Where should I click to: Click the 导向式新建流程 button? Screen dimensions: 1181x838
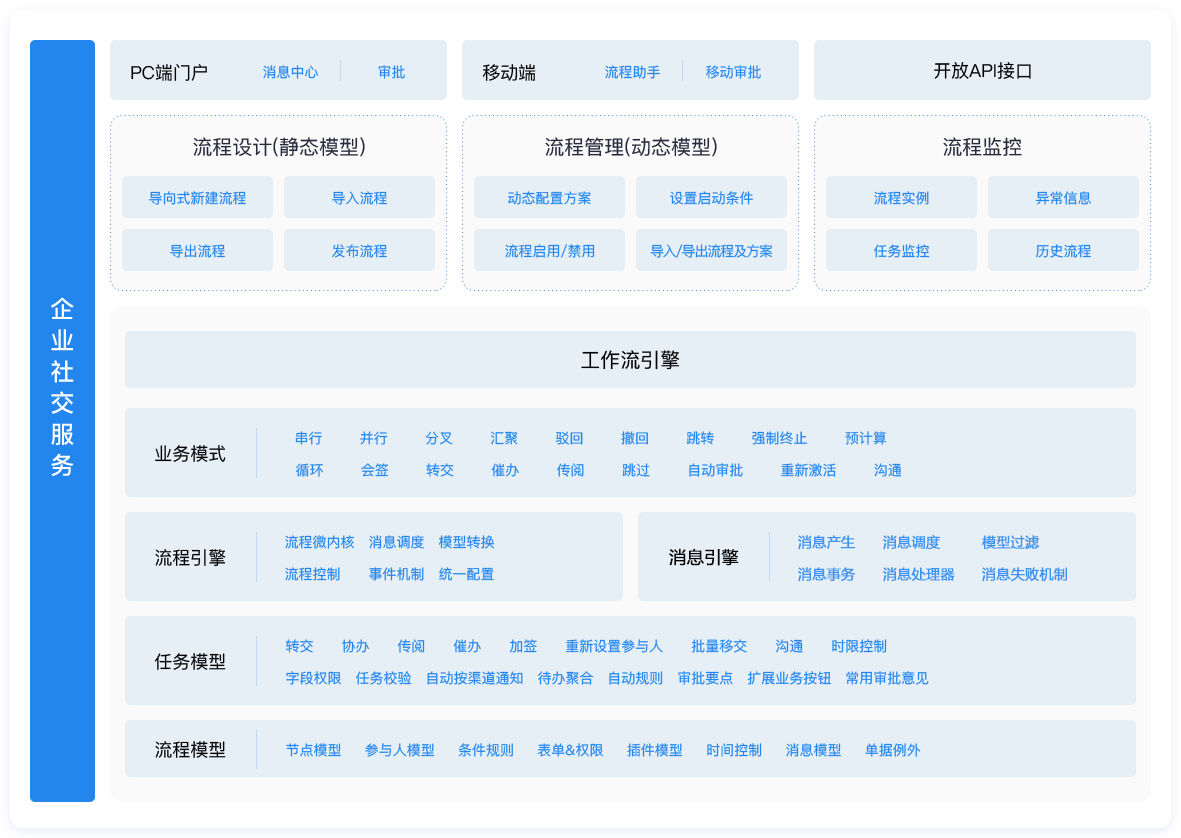196,197
